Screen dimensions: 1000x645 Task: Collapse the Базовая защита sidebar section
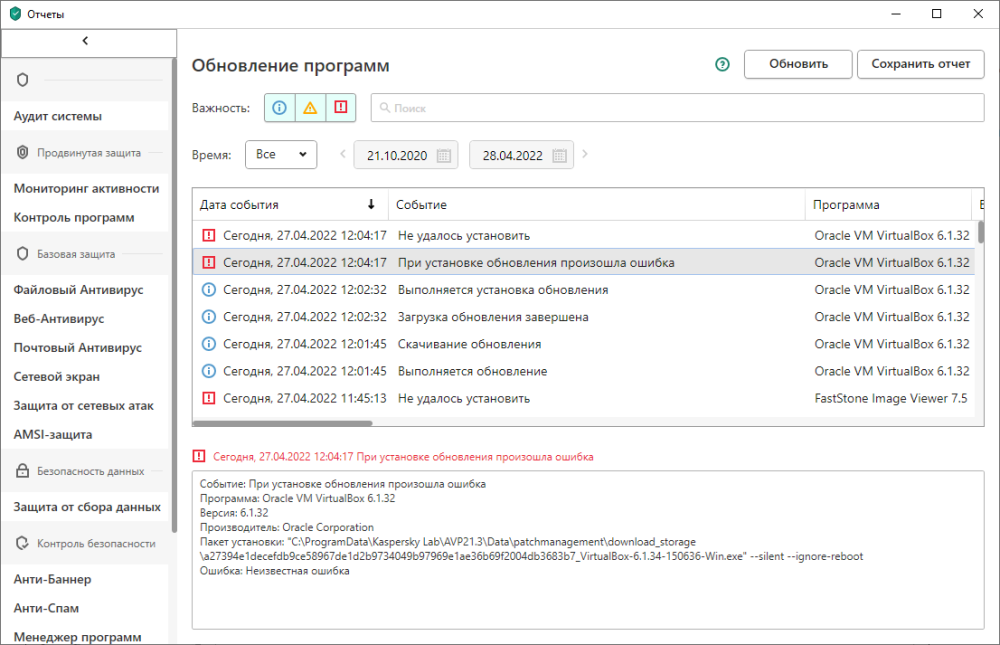point(76,254)
